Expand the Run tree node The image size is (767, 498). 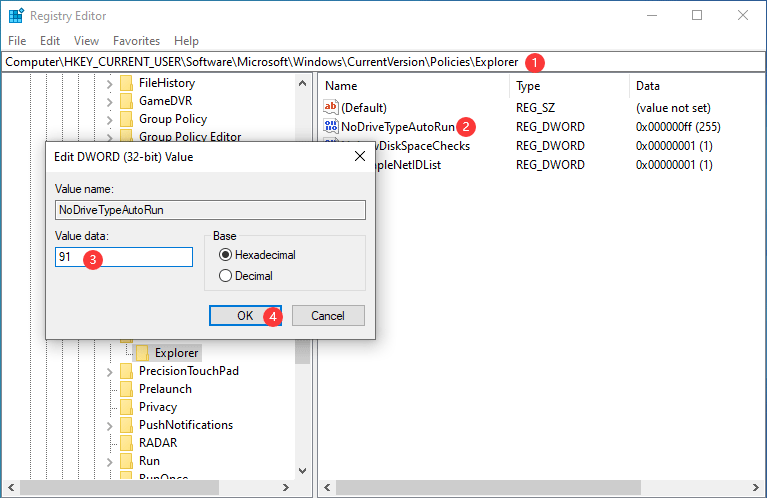tap(110, 462)
